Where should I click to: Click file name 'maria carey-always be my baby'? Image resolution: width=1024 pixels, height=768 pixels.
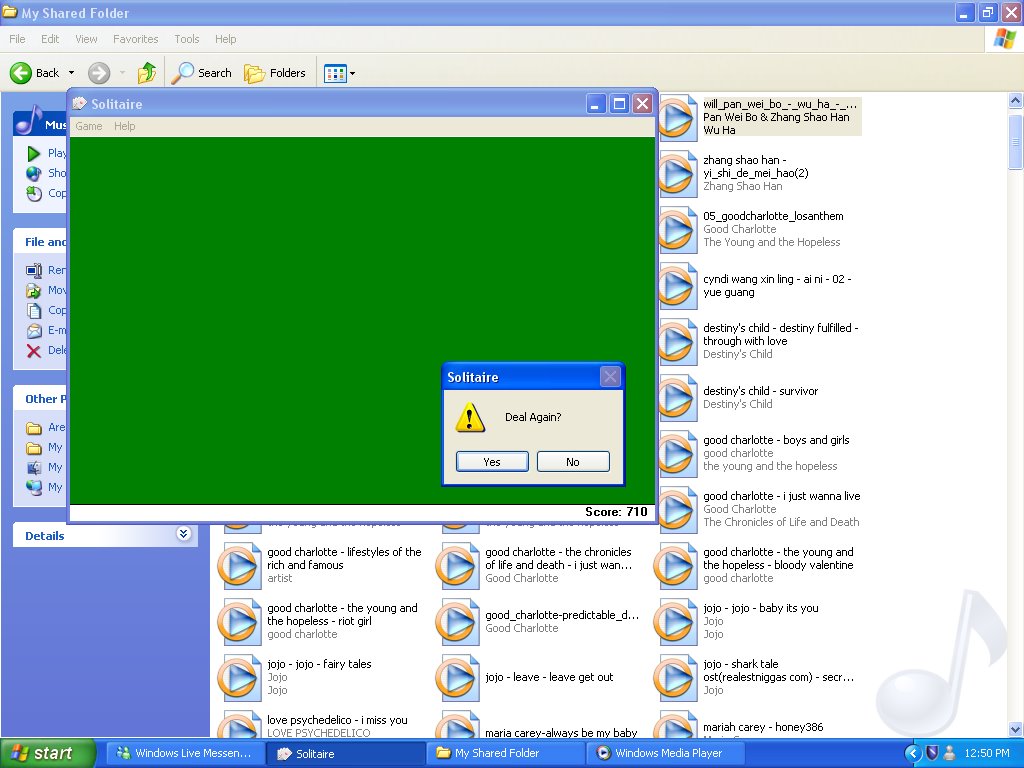561,733
